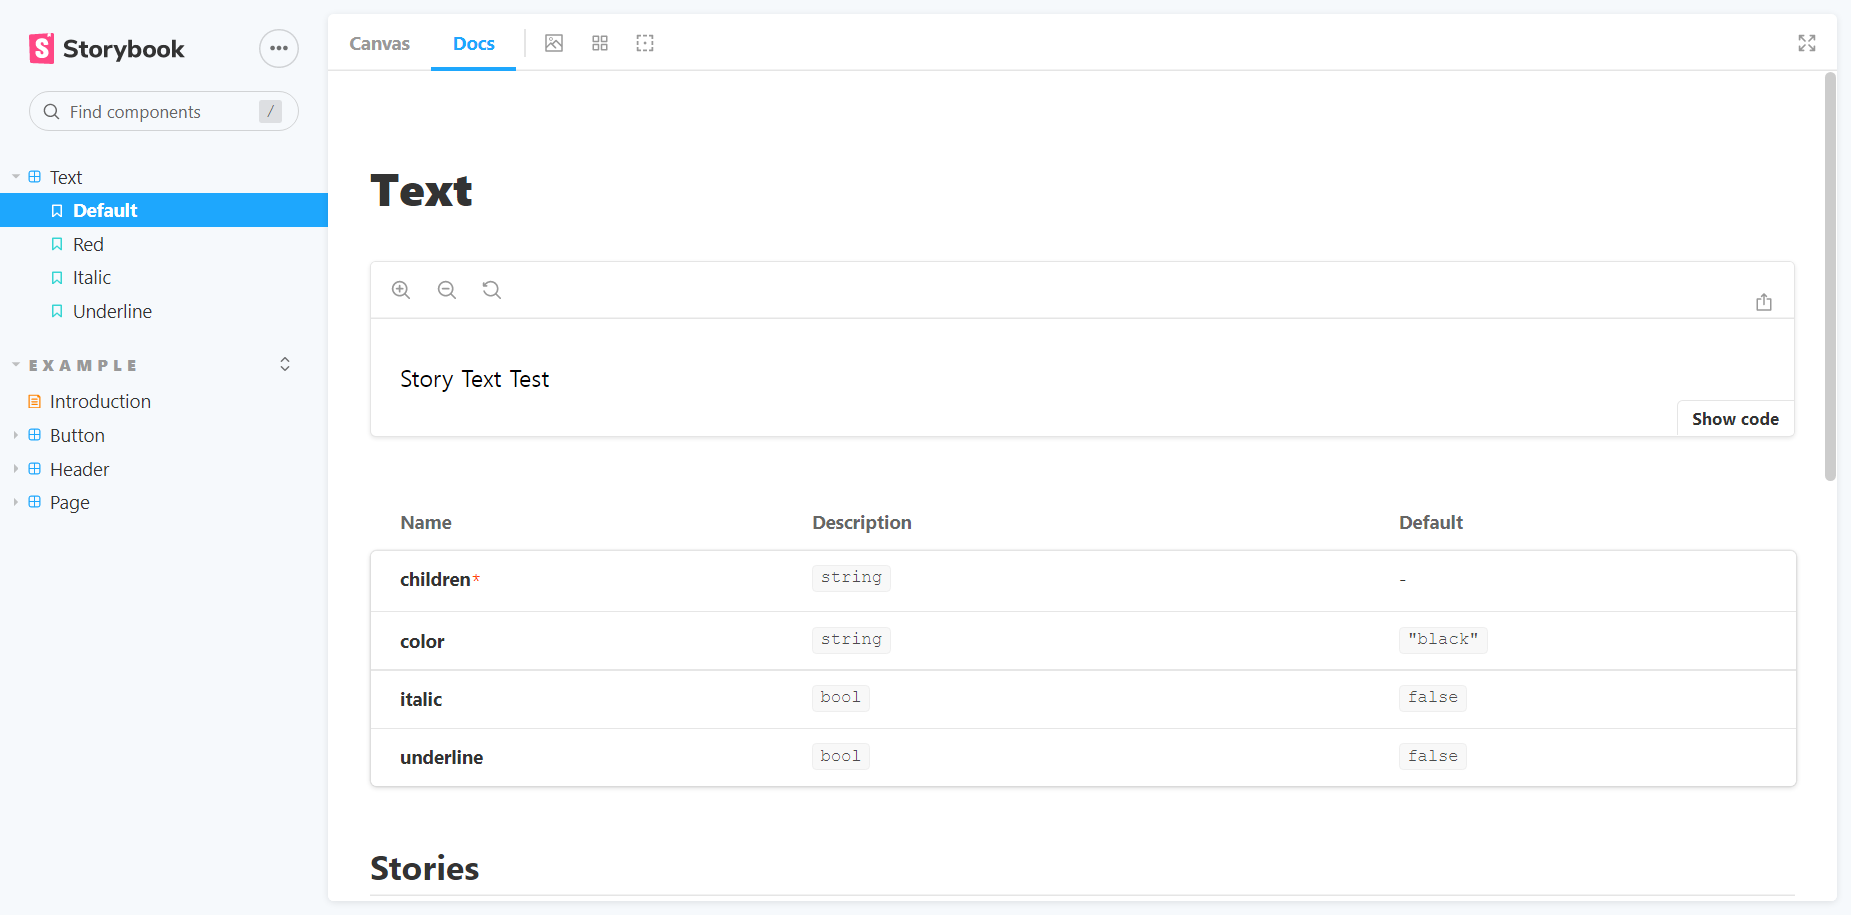Zoom out on the story preview
Viewport: 1851px width, 915px height.
click(x=447, y=290)
